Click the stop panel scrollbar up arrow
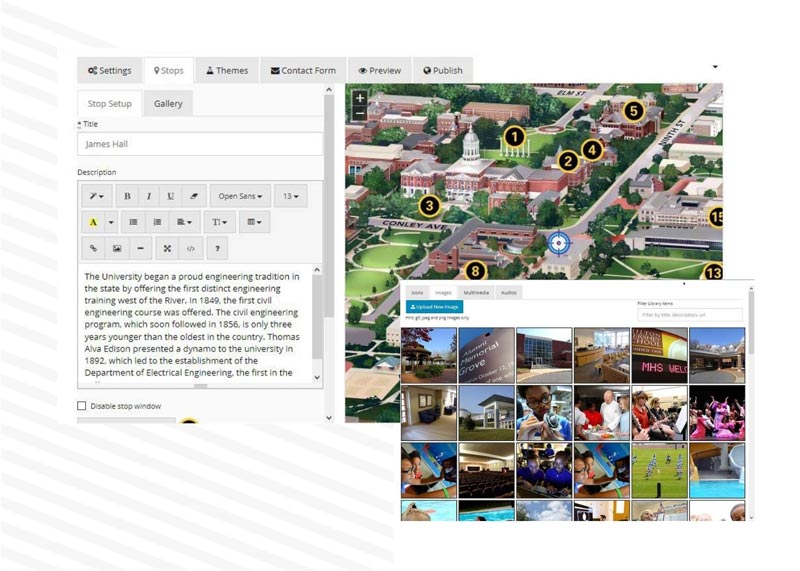The image size is (800, 571). pos(329,90)
